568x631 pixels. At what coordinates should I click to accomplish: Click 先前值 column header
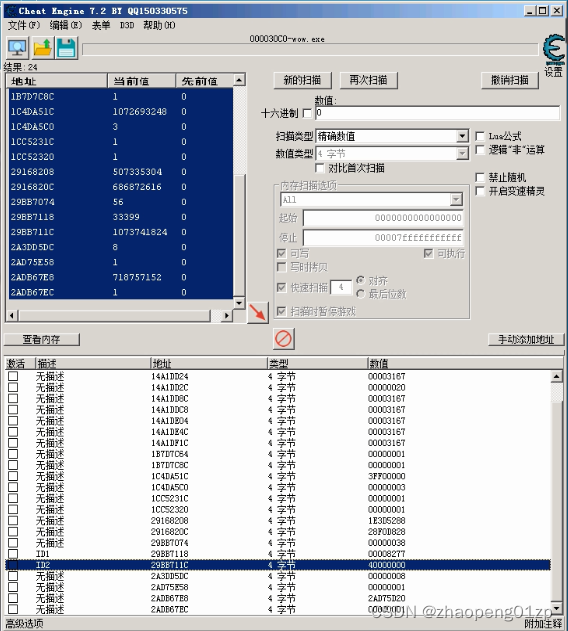tap(204, 81)
